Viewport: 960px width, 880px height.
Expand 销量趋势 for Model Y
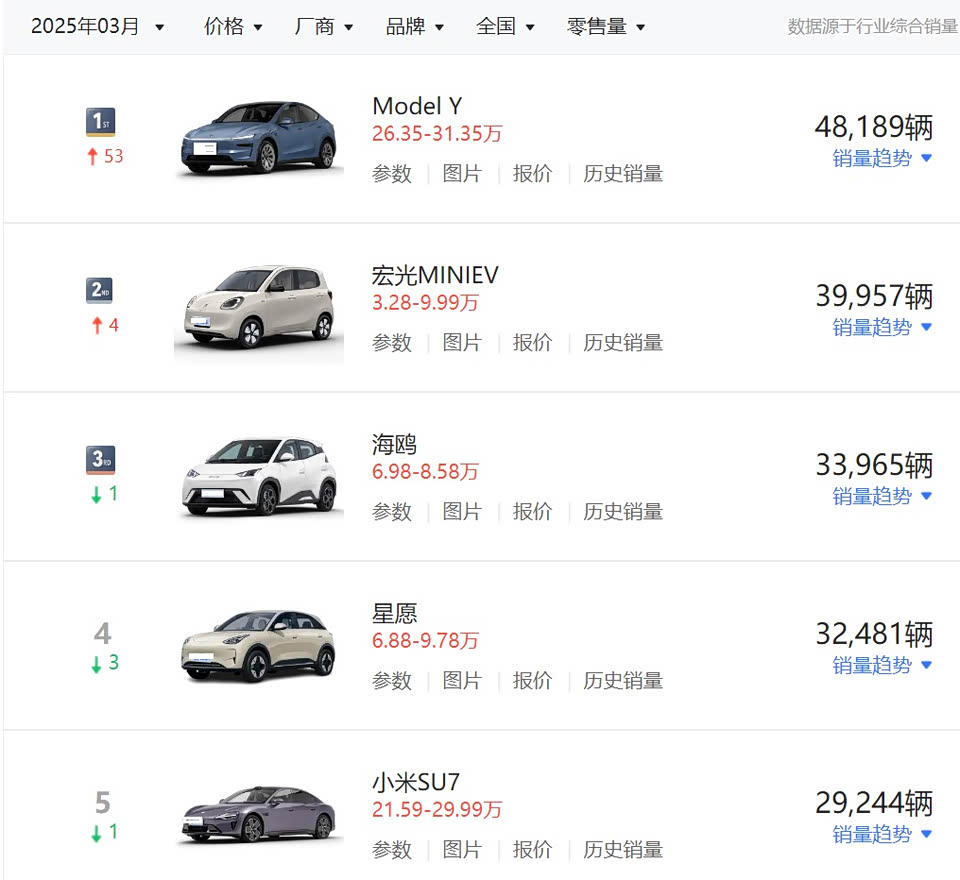point(882,158)
